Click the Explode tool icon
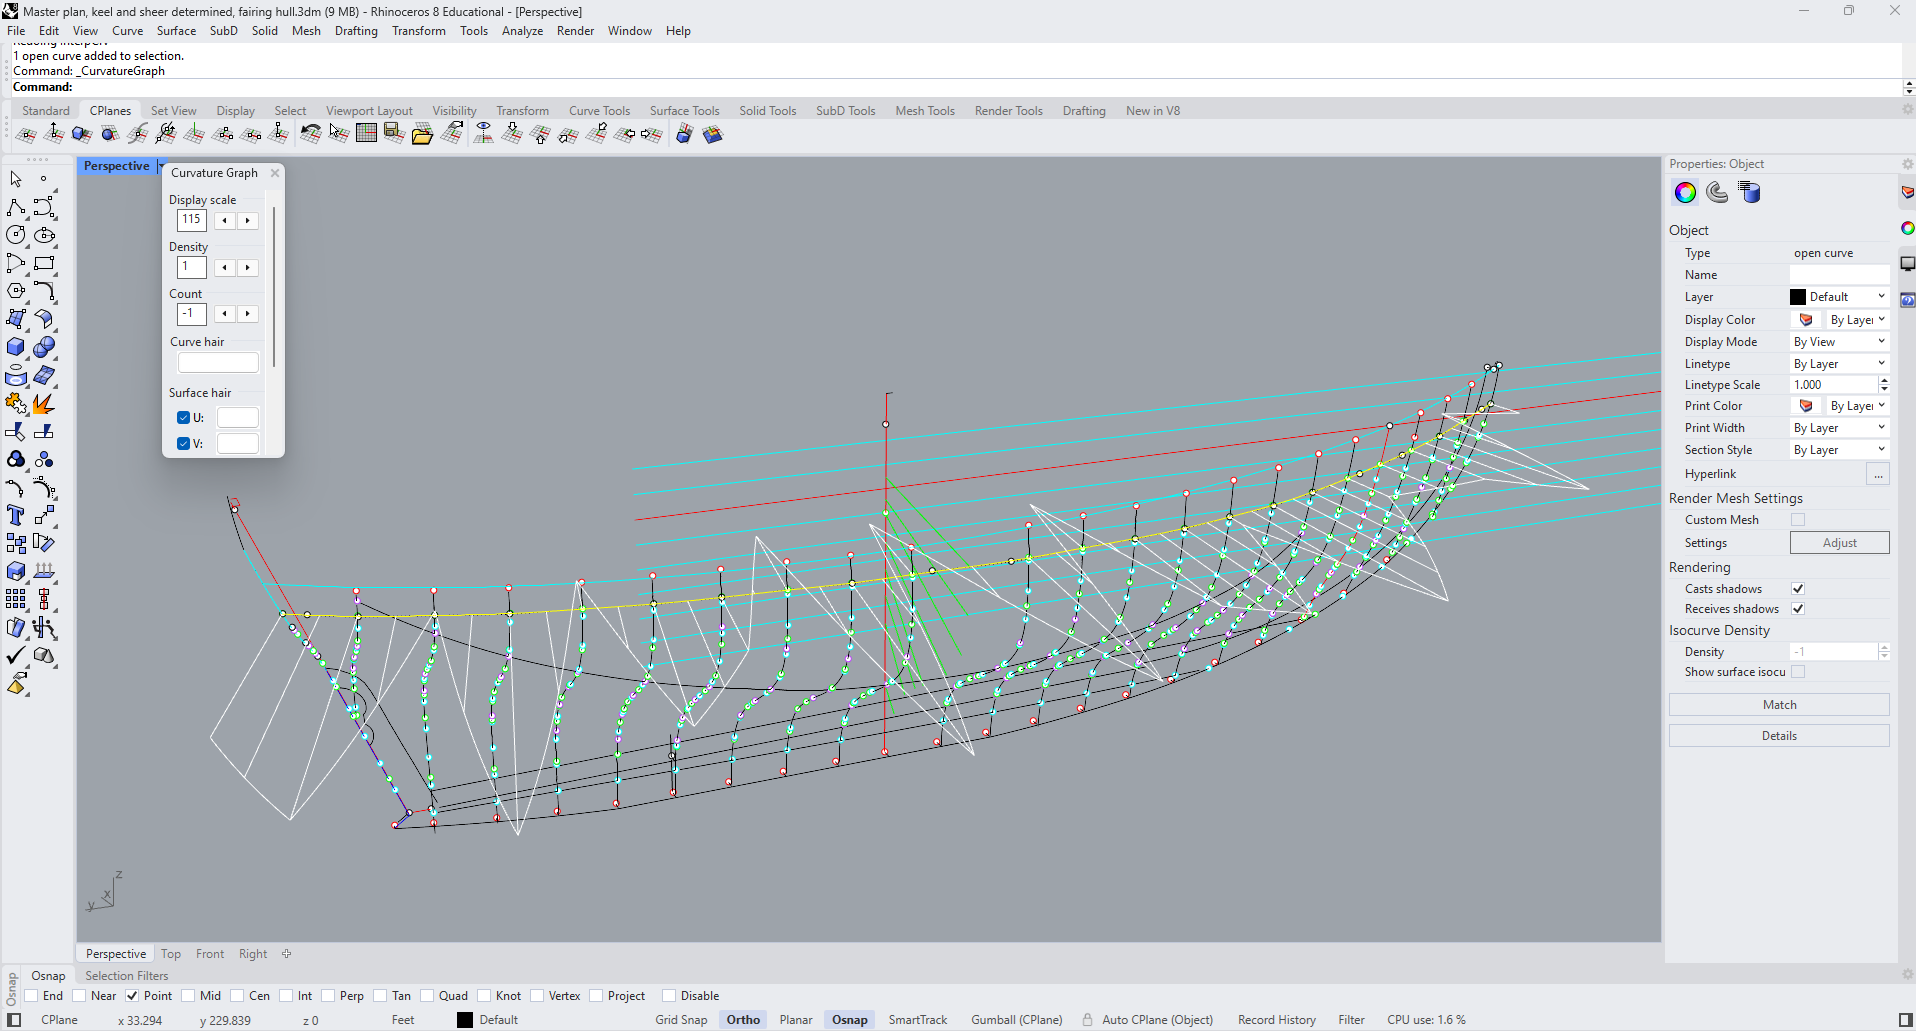Image resolution: width=1916 pixels, height=1031 pixels. (x=44, y=403)
